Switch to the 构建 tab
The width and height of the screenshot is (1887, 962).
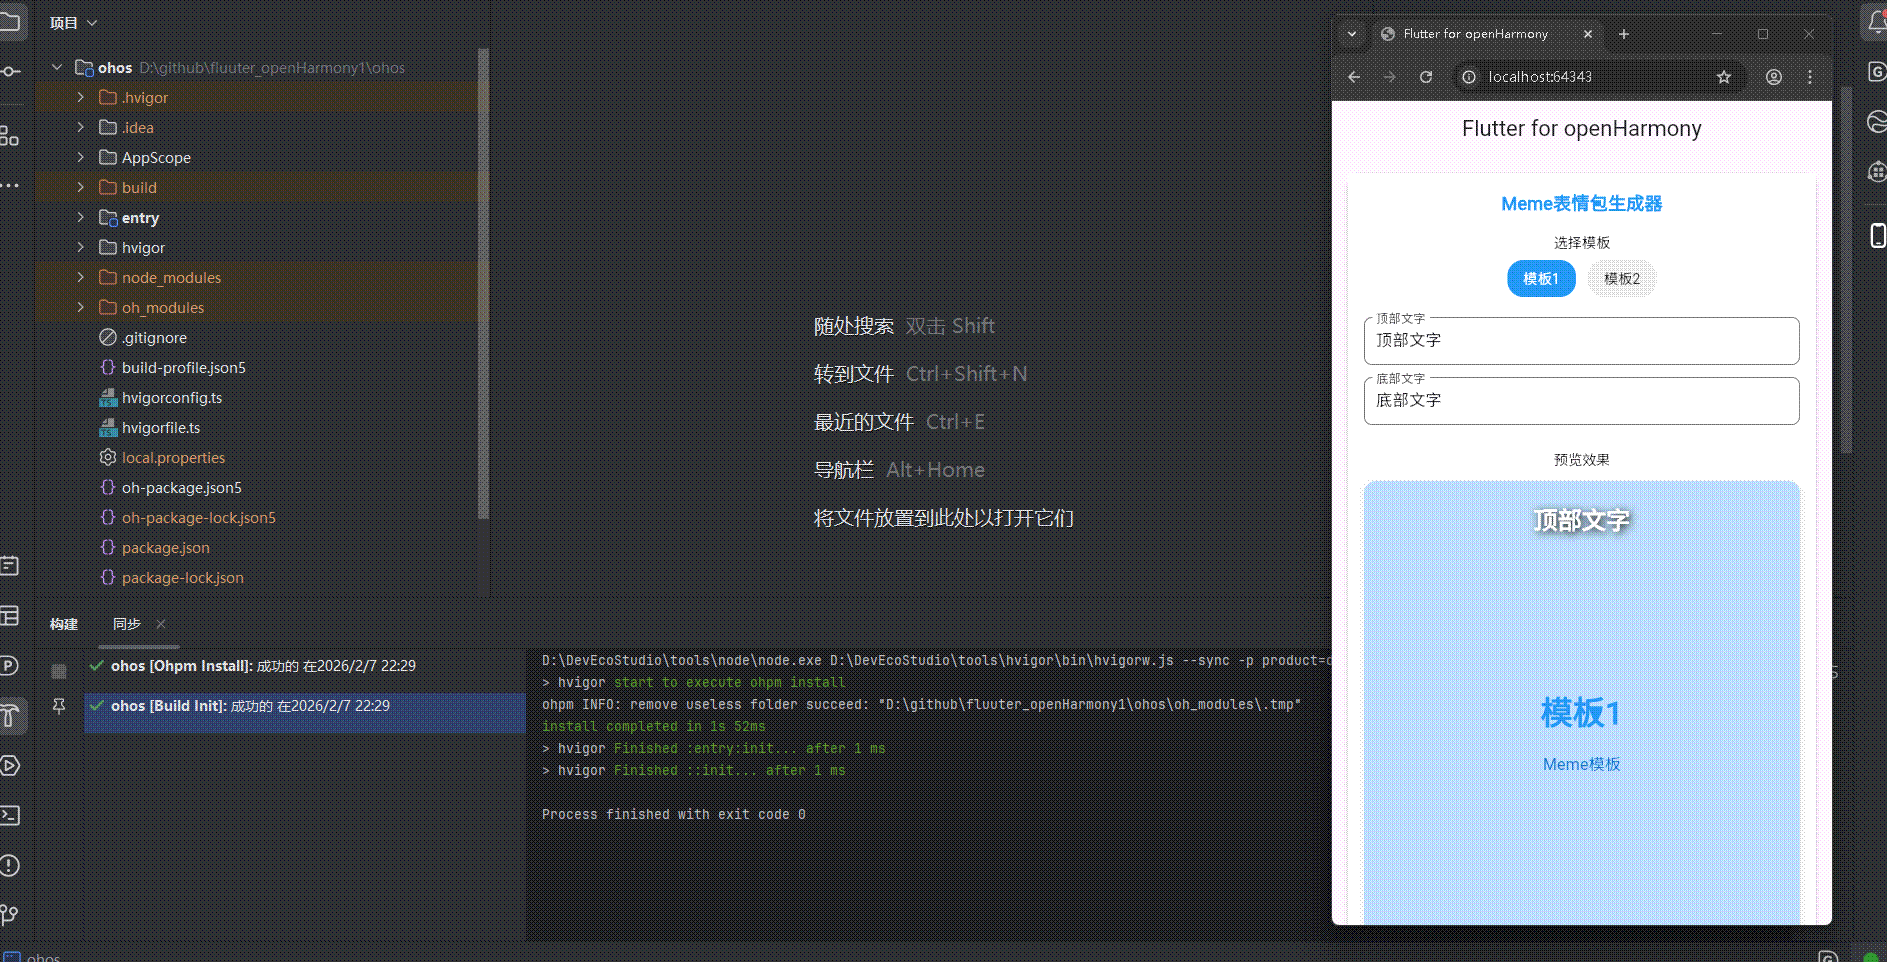point(64,624)
